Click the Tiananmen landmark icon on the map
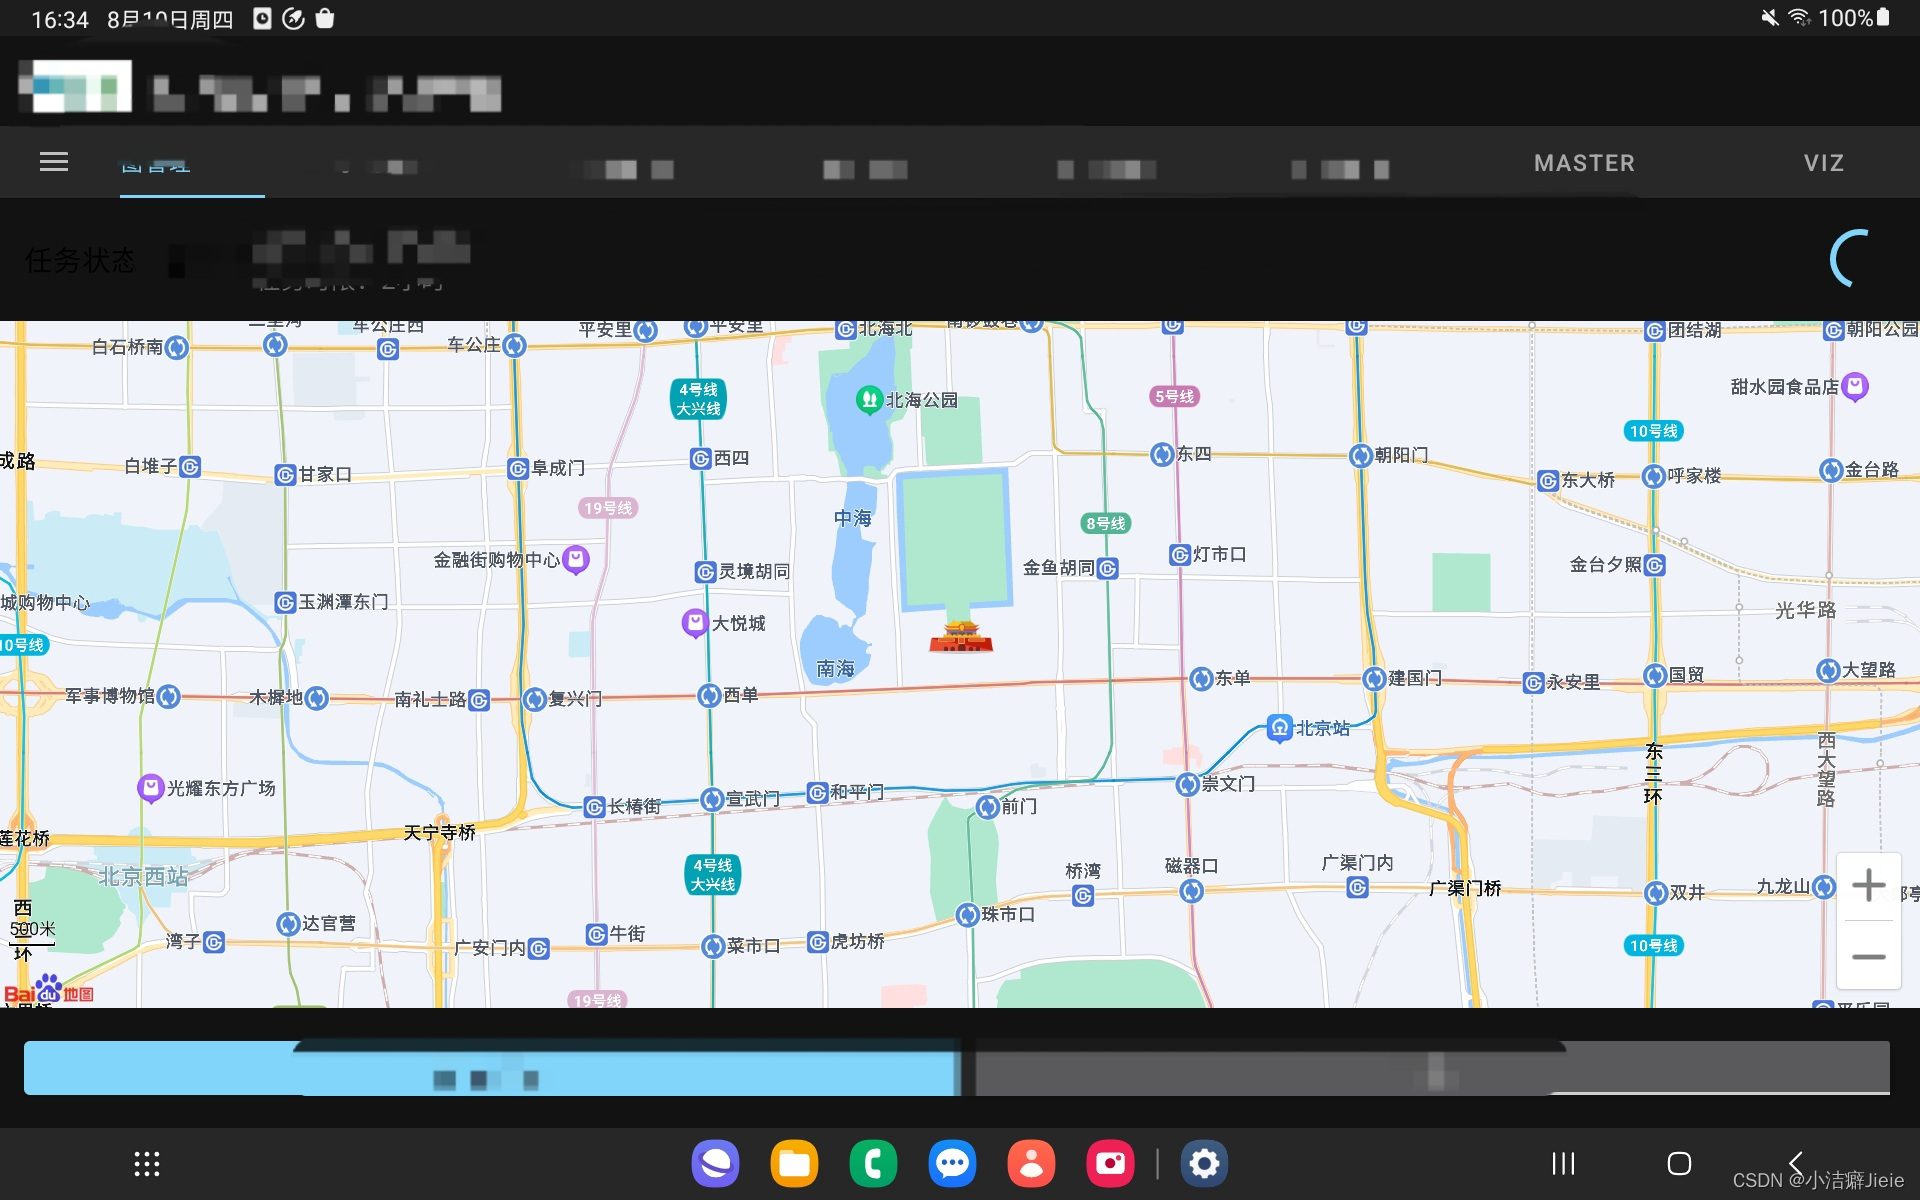1920x1200 pixels. [961, 636]
